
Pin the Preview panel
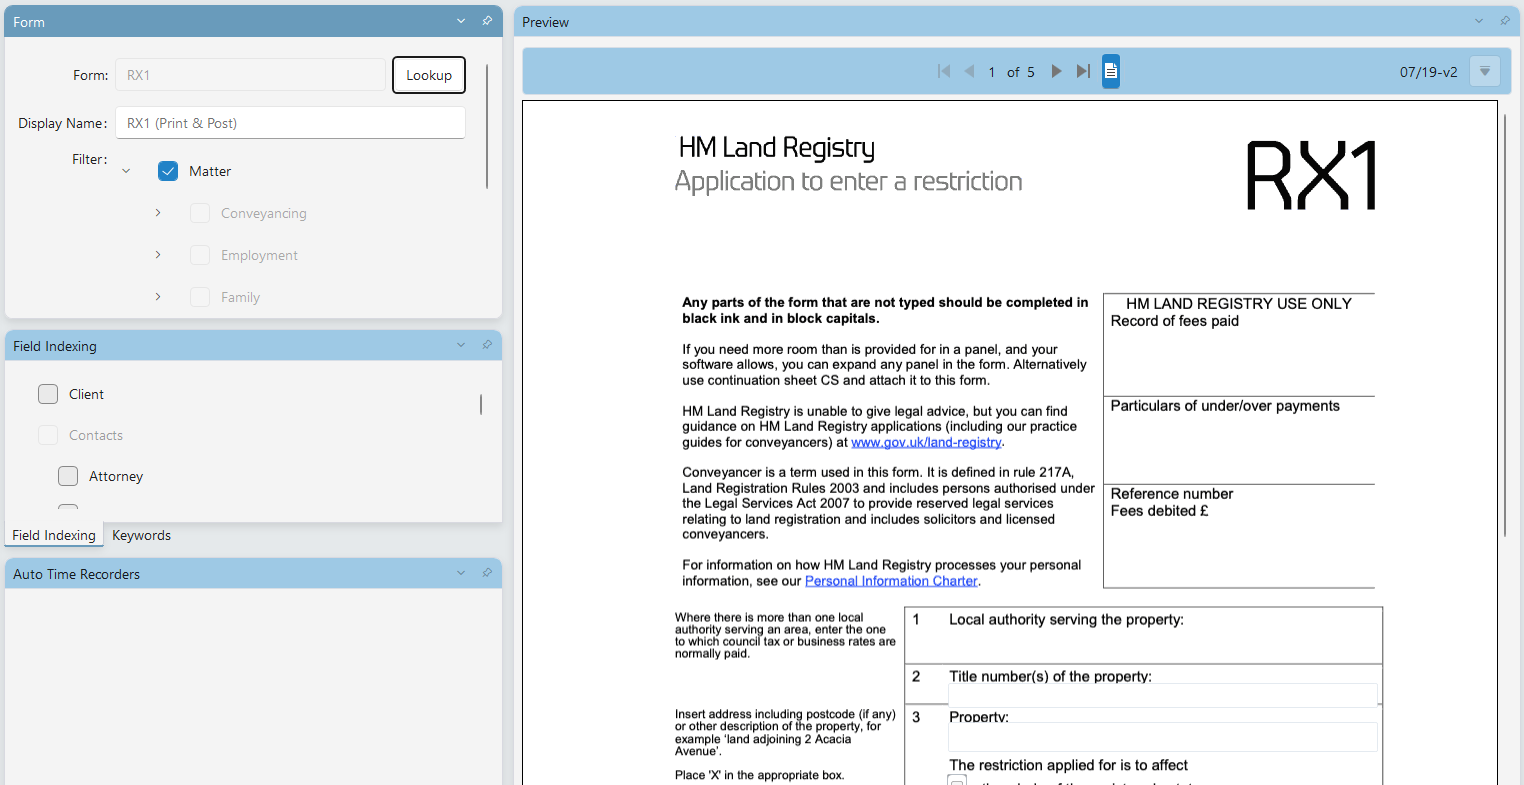[1505, 21]
